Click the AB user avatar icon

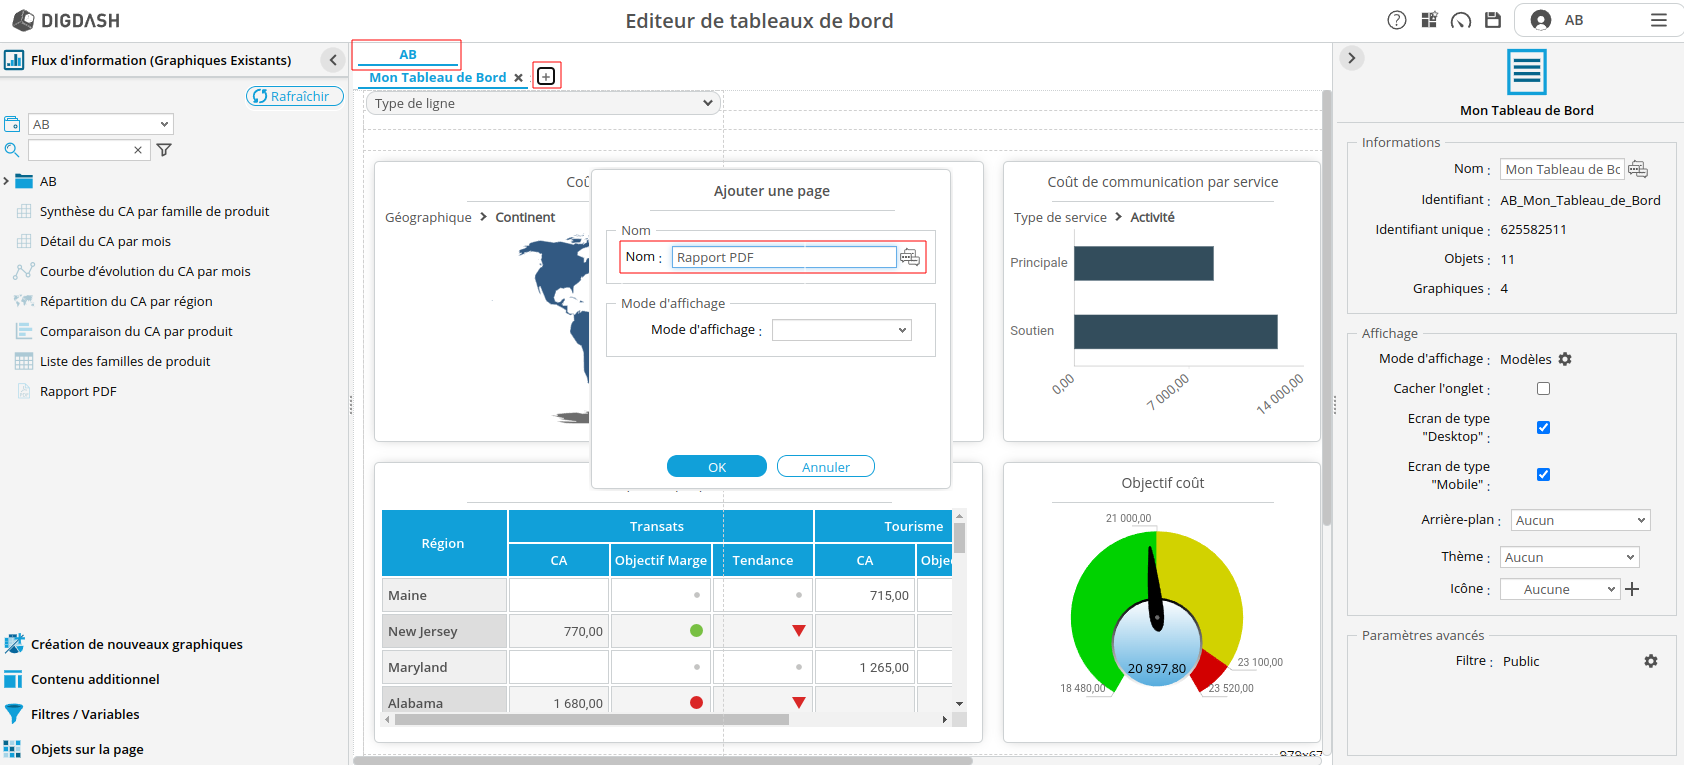point(1541,20)
